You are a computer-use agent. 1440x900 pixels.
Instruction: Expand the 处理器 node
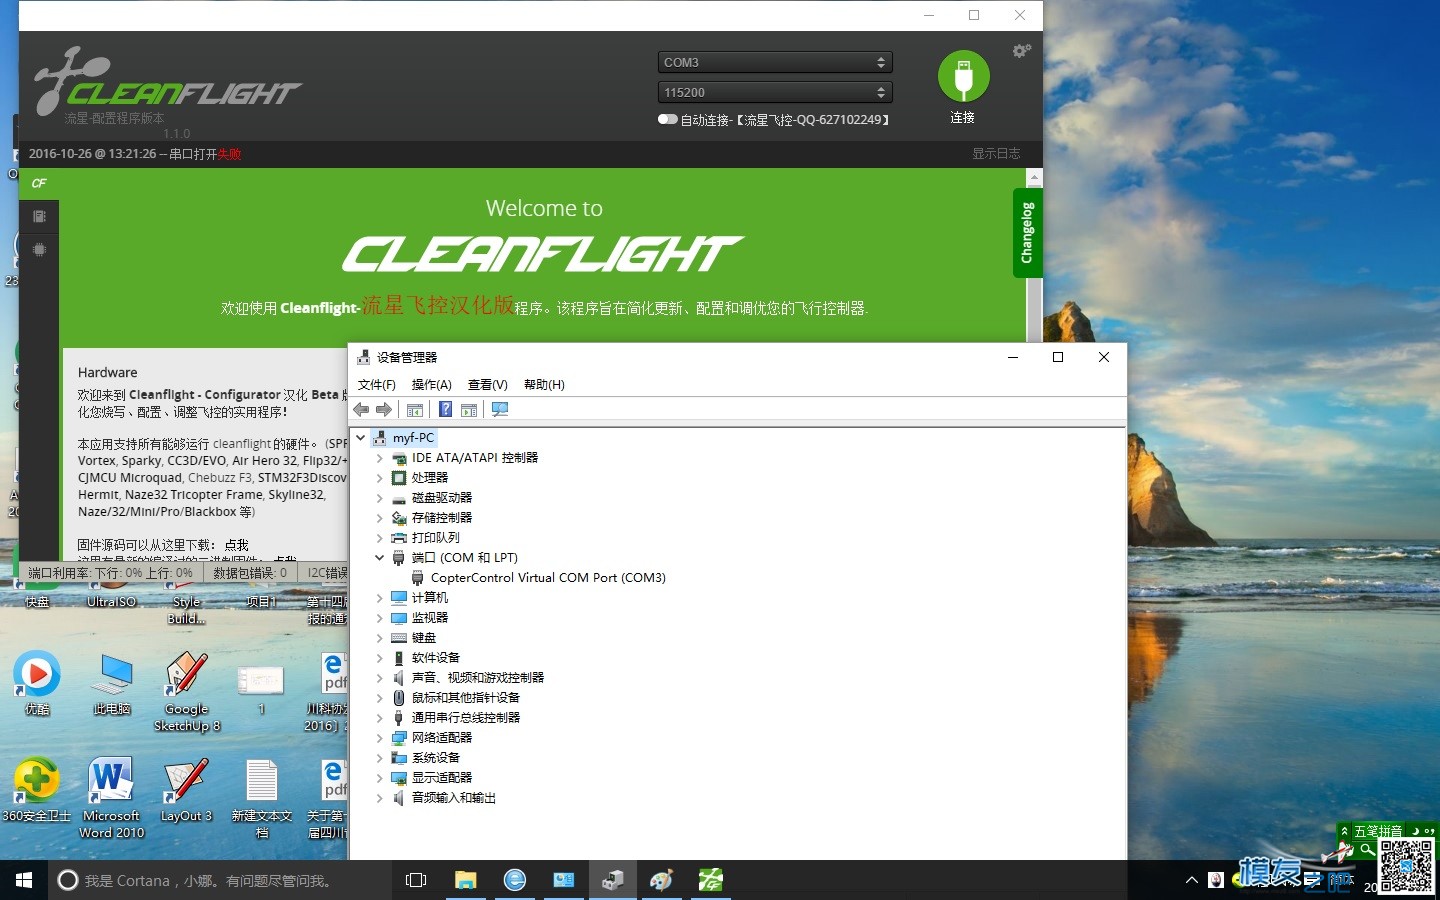(379, 478)
